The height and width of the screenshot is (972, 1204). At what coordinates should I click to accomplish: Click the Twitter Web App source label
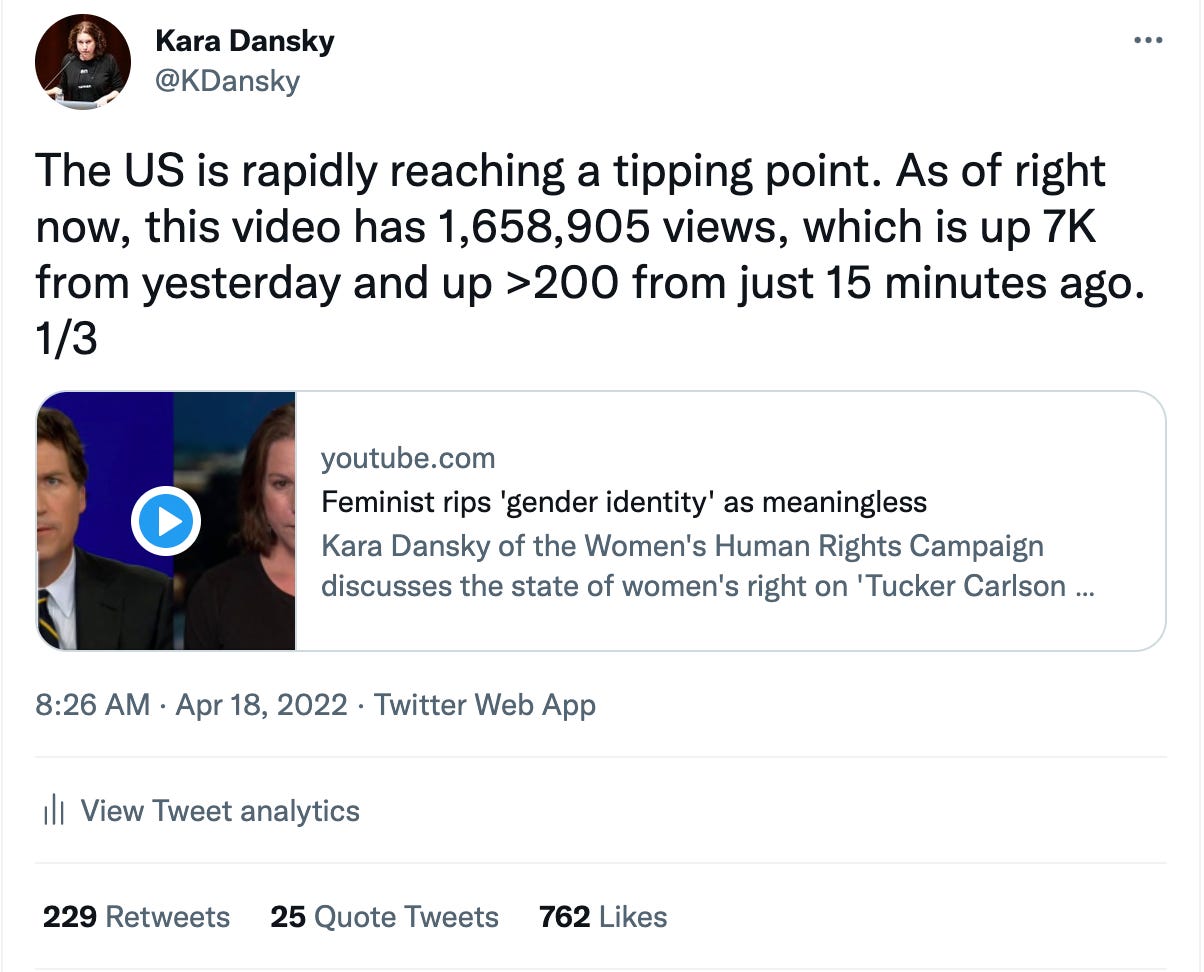tap(484, 705)
